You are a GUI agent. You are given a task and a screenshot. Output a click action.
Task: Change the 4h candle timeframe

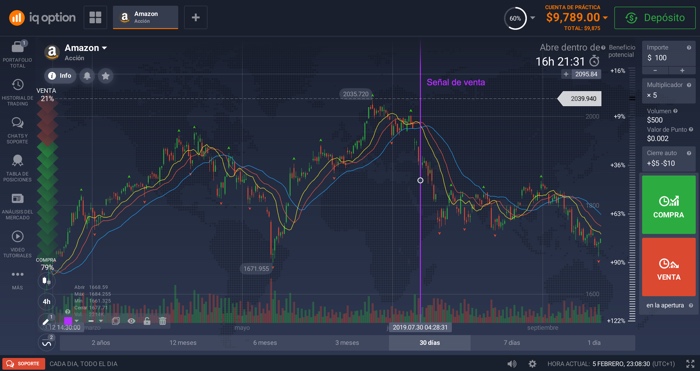[46, 301]
